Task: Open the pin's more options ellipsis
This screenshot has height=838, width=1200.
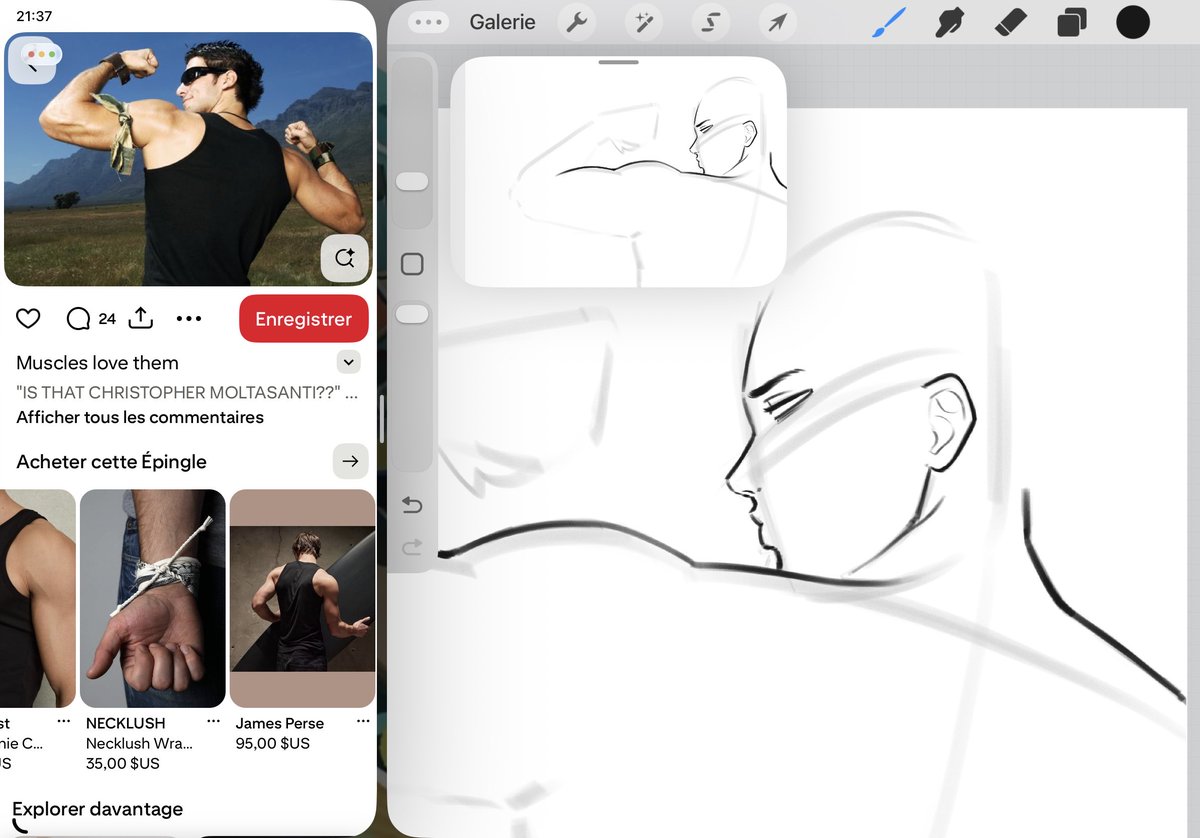Action: point(189,319)
